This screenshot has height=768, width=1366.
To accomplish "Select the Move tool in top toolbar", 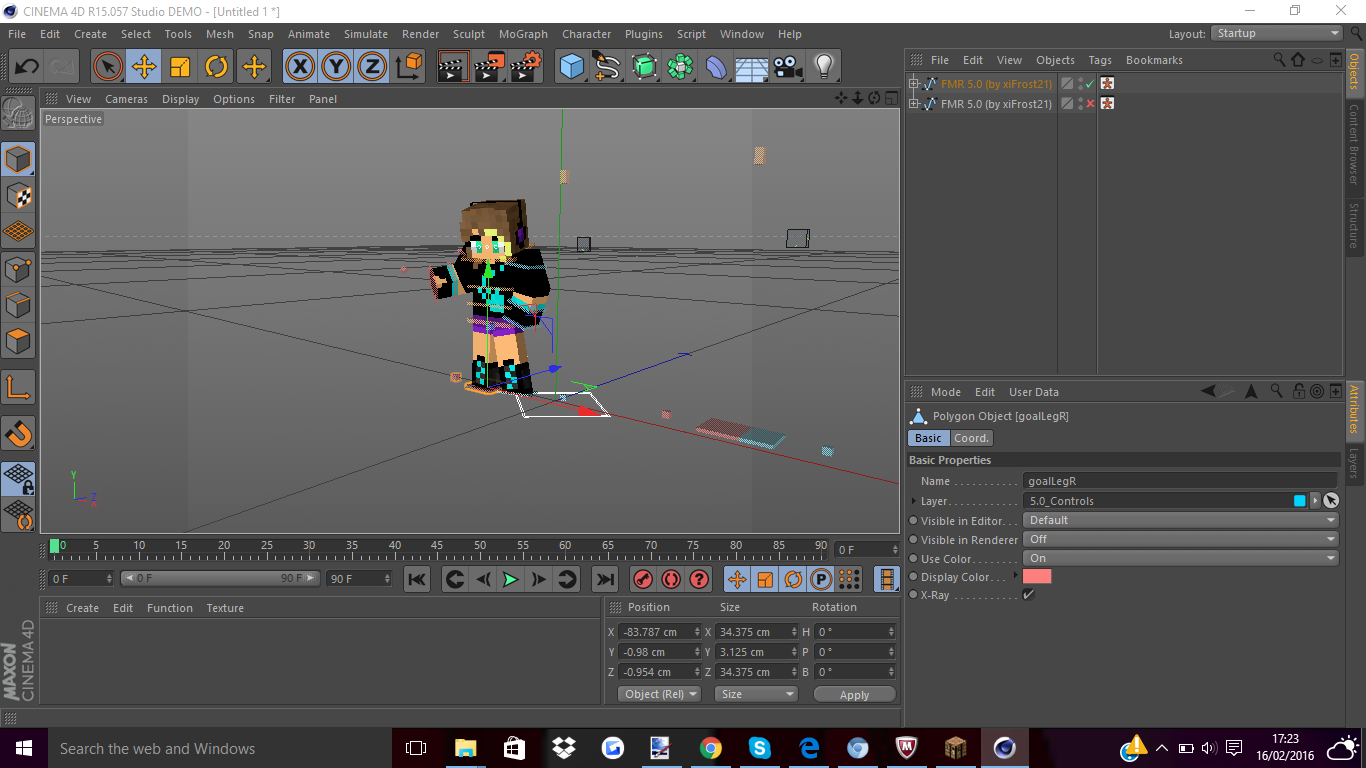I will click(144, 67).
